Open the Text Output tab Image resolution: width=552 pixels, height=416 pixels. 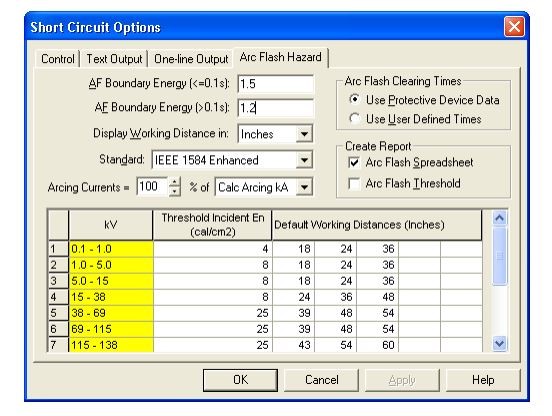[x=114, y=59]
